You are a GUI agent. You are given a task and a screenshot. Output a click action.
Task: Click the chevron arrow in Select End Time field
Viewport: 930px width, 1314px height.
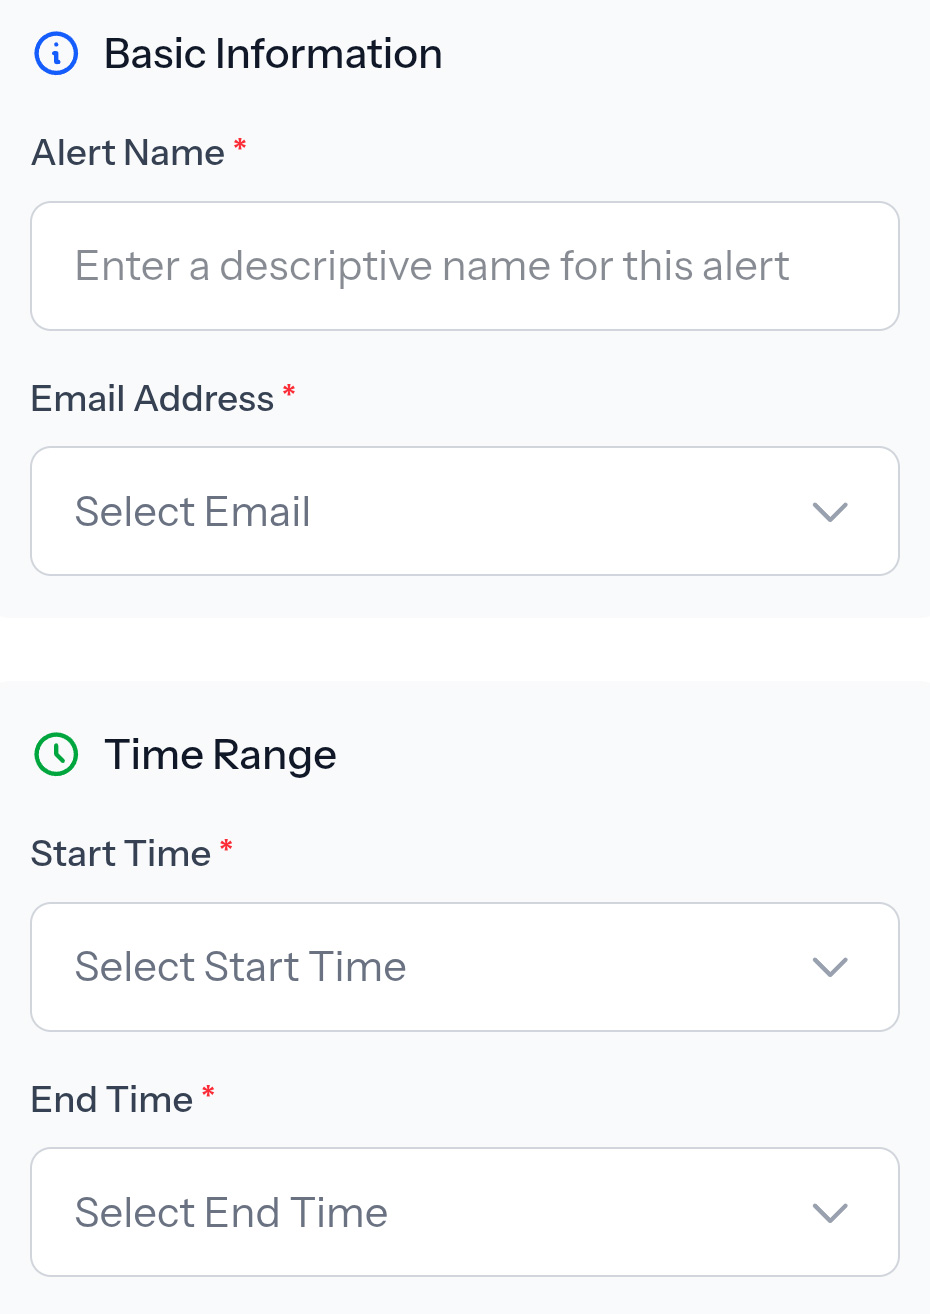tap(830, 1213)
